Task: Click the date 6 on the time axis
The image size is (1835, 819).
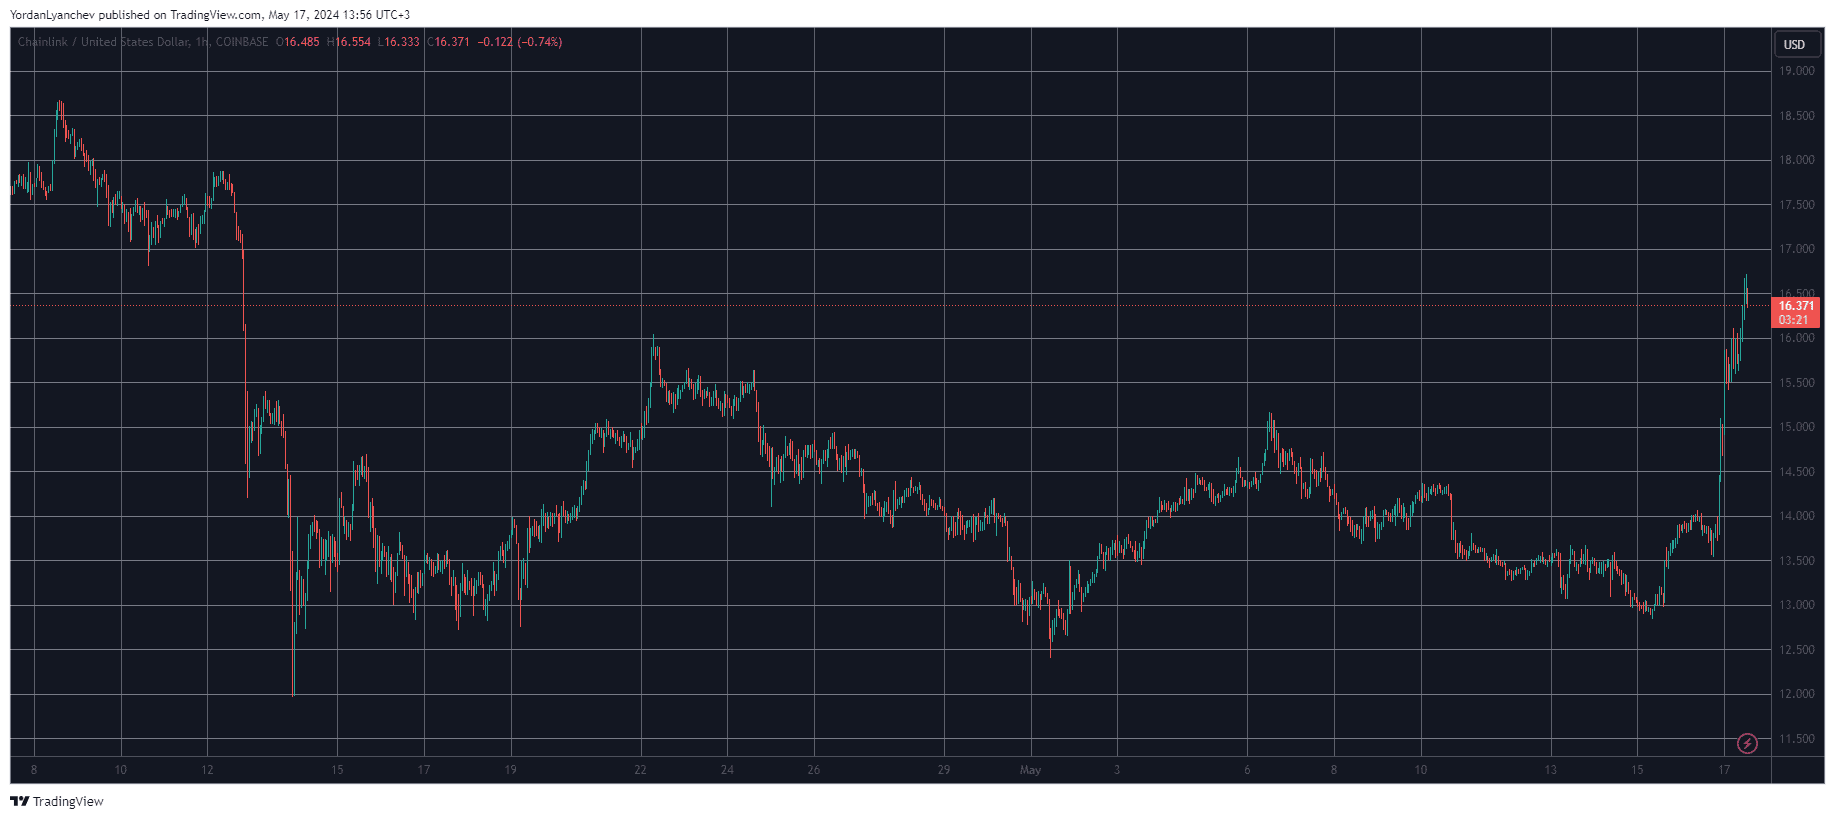Action: (x=1247, y=770)
